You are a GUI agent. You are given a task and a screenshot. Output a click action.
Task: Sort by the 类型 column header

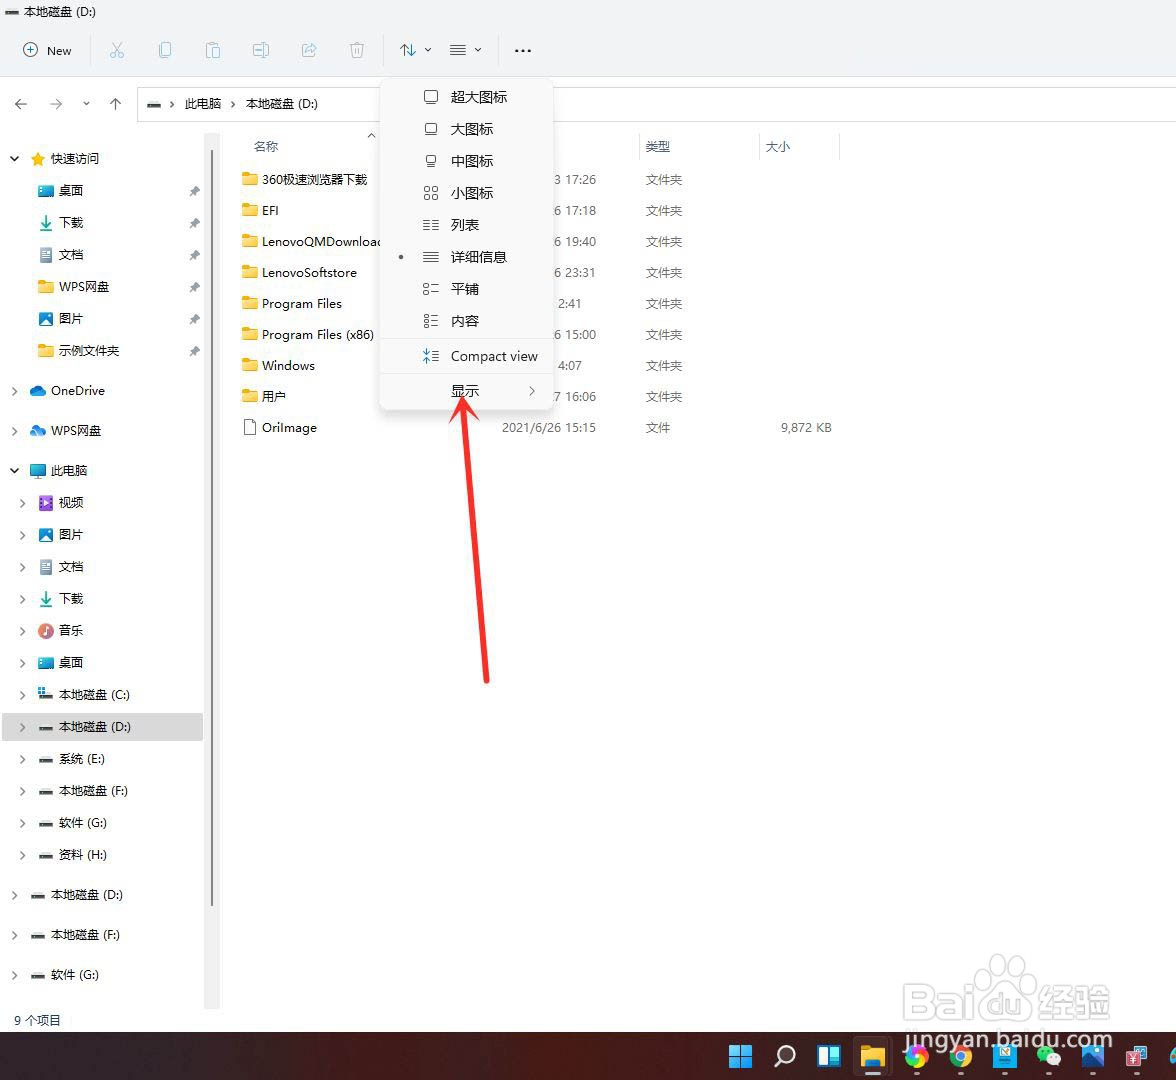(x=658, y=146)
